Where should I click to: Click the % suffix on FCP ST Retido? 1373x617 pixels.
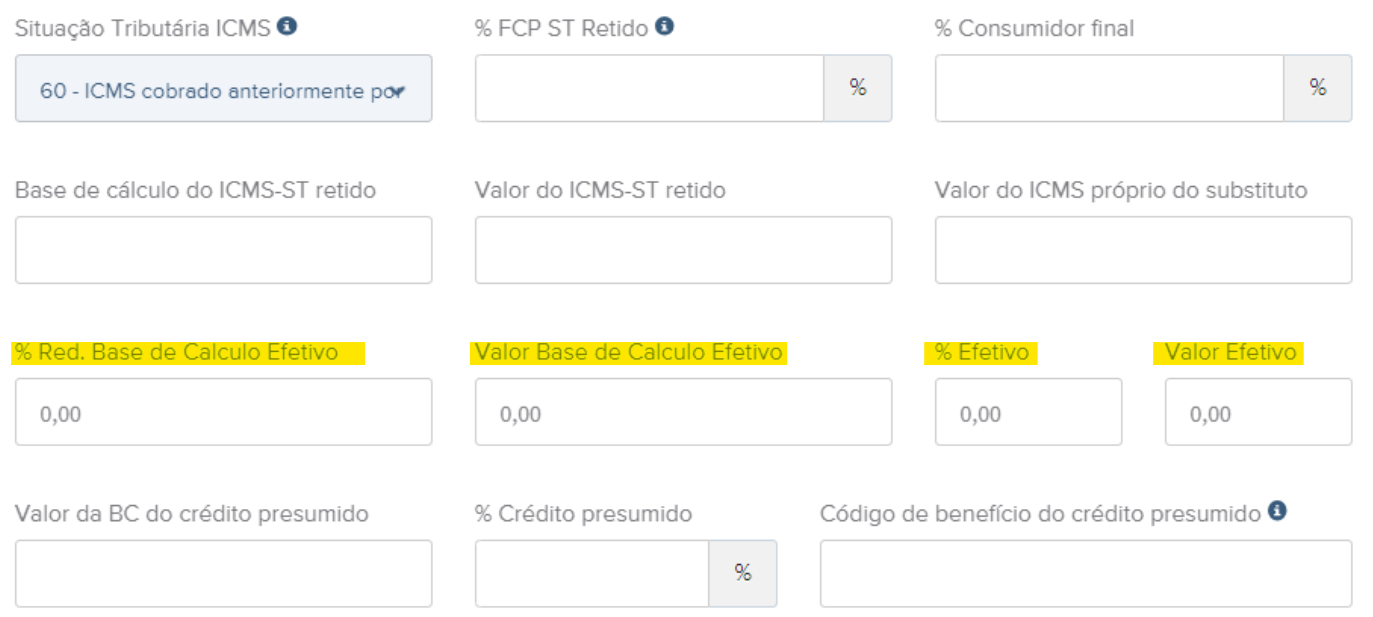click(857, 89)
